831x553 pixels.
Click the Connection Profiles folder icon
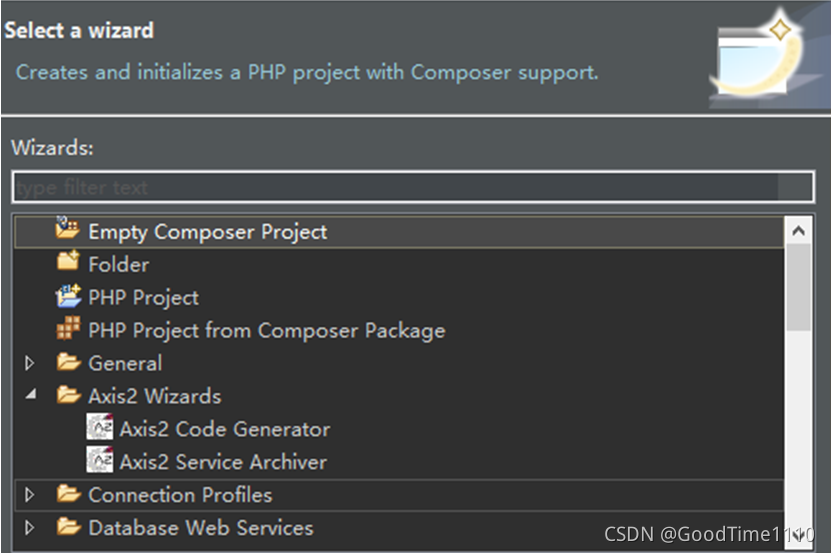[x=68, y=494]
